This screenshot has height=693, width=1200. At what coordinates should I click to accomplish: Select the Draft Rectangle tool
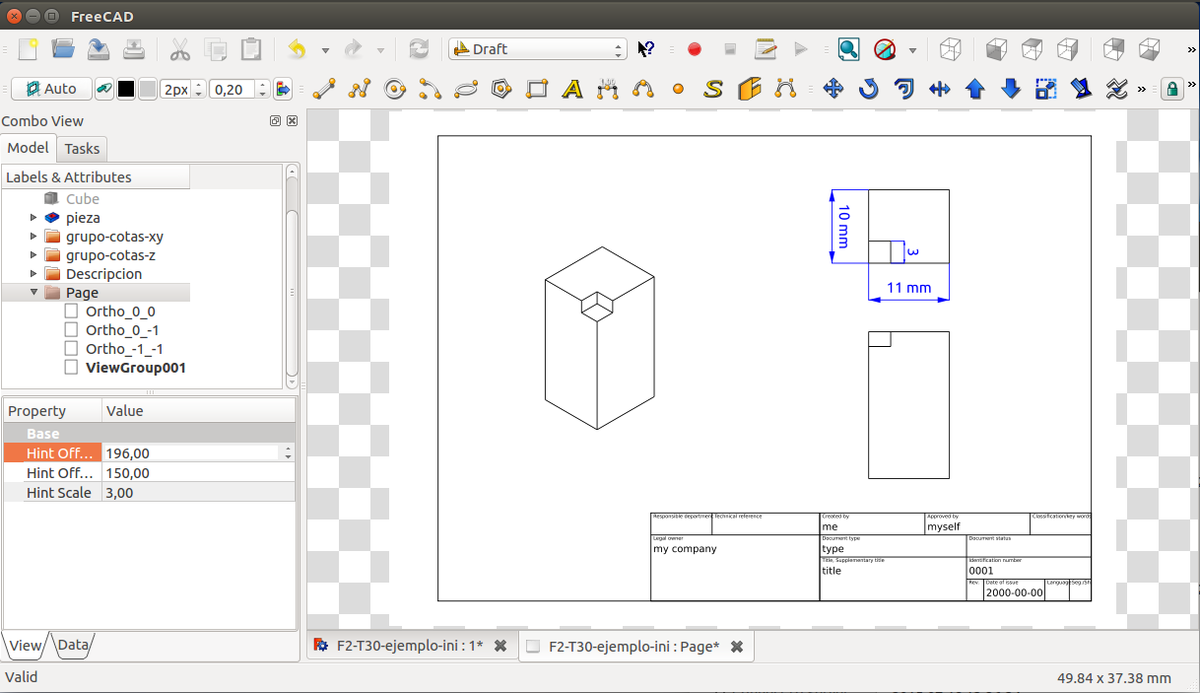pos(537,89)
